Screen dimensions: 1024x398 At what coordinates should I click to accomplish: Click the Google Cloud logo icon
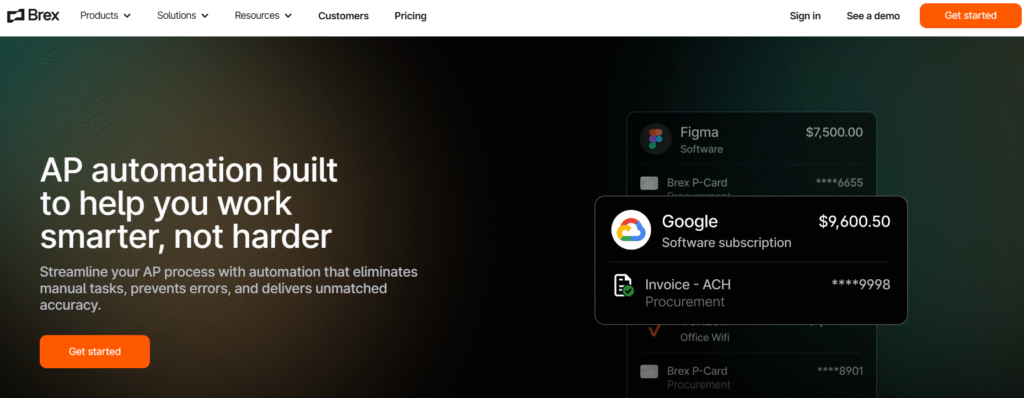[632, 230]
